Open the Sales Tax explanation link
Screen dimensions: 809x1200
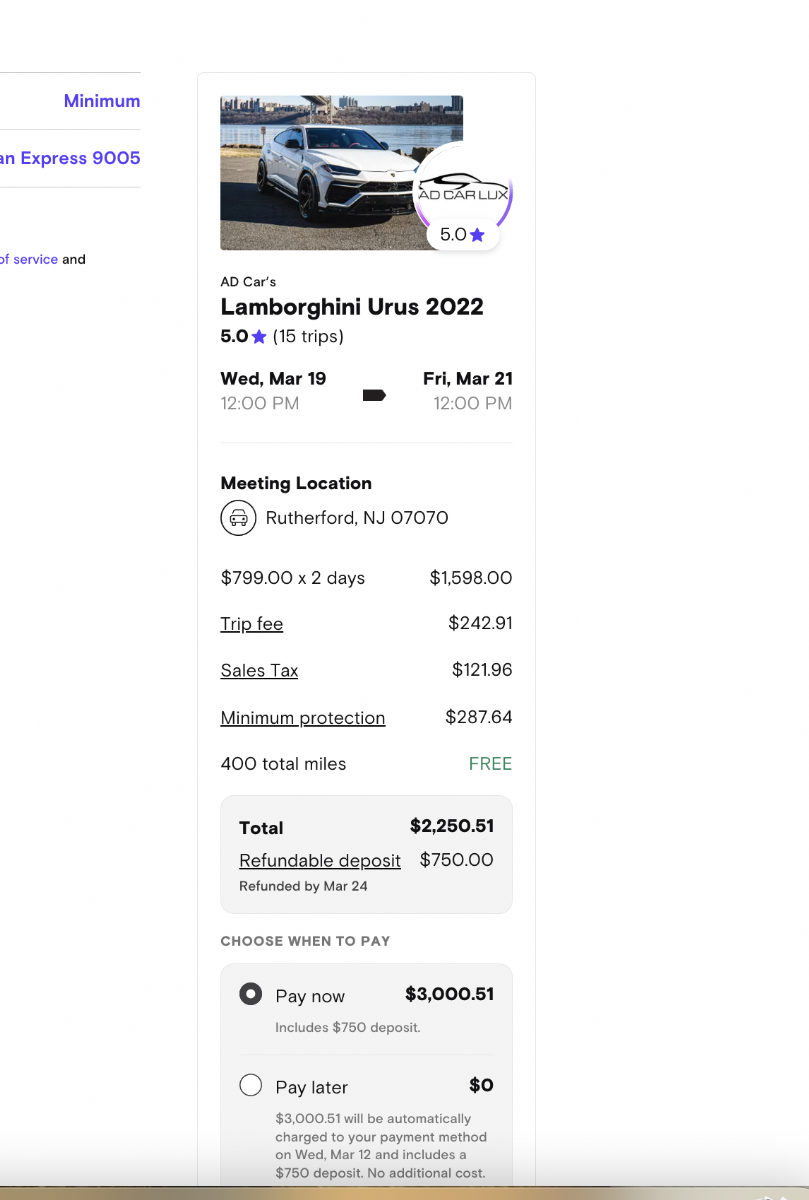coord(259,671)
